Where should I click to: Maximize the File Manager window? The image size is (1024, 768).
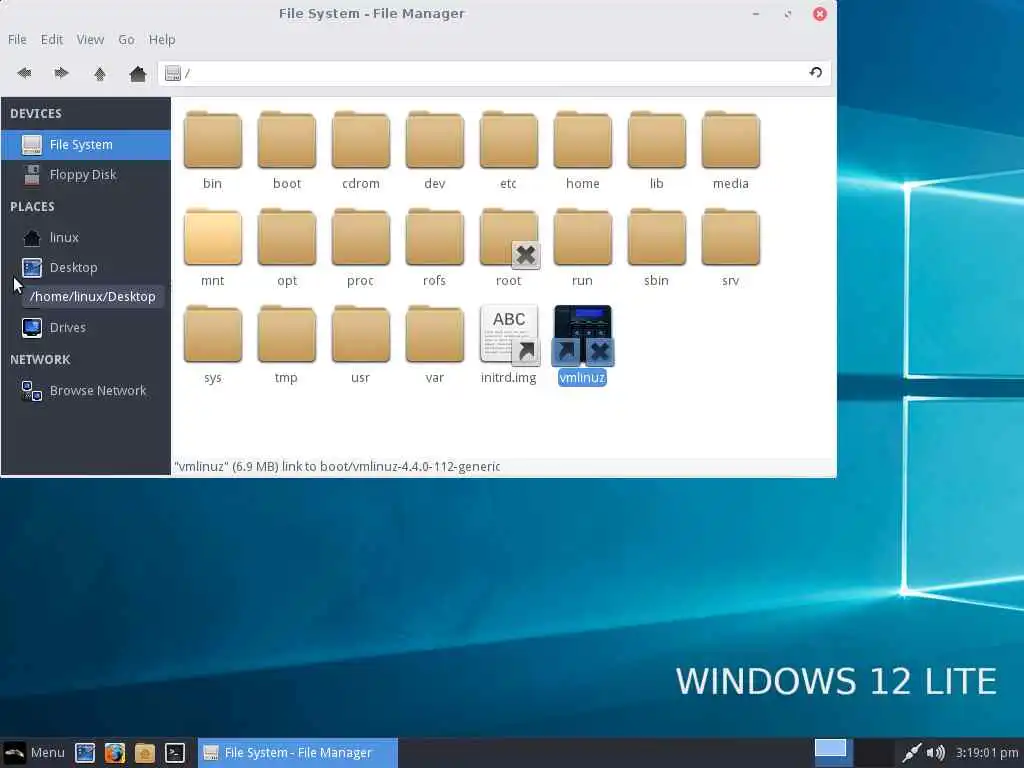[x=788, y=14]
